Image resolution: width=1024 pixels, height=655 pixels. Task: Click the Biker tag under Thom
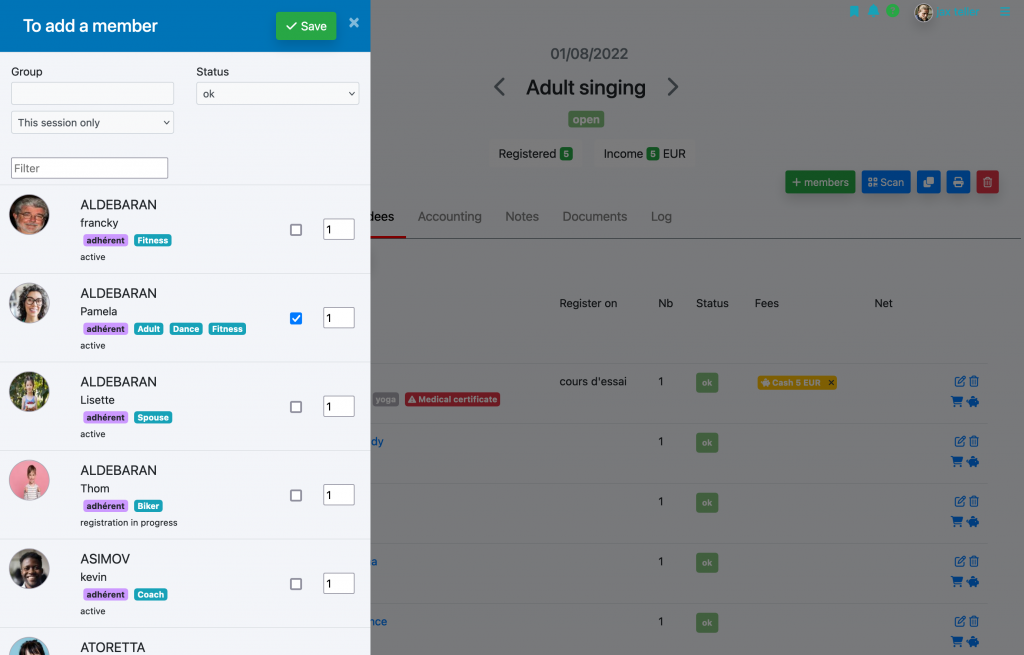148,506
